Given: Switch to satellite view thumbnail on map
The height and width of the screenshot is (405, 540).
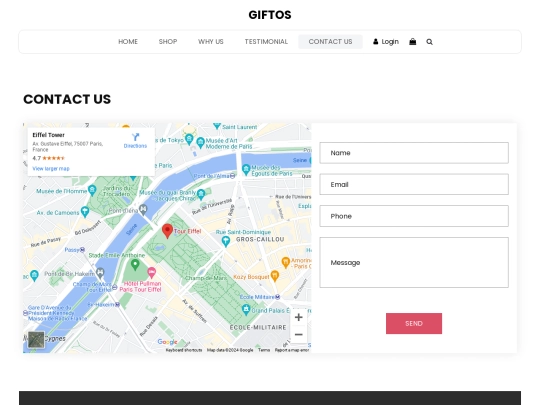Looking at the screenshot, I should point(36,340).
